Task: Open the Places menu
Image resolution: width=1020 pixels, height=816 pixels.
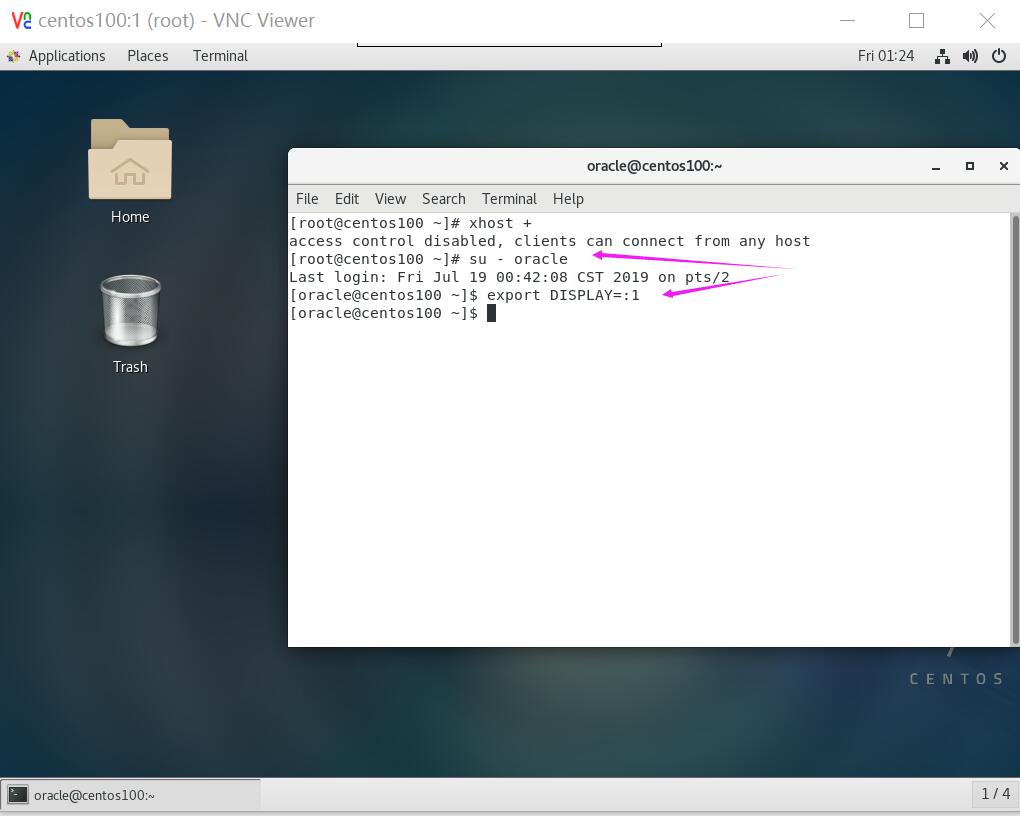Action: pyautogui.click(x=148, y=56)
